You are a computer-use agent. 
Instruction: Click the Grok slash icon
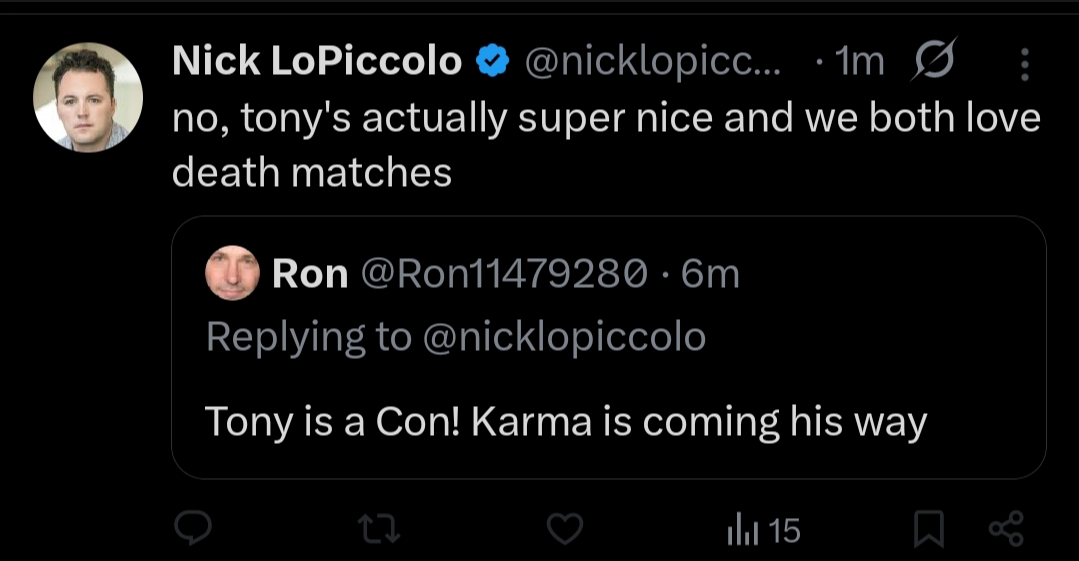[935, 62]
